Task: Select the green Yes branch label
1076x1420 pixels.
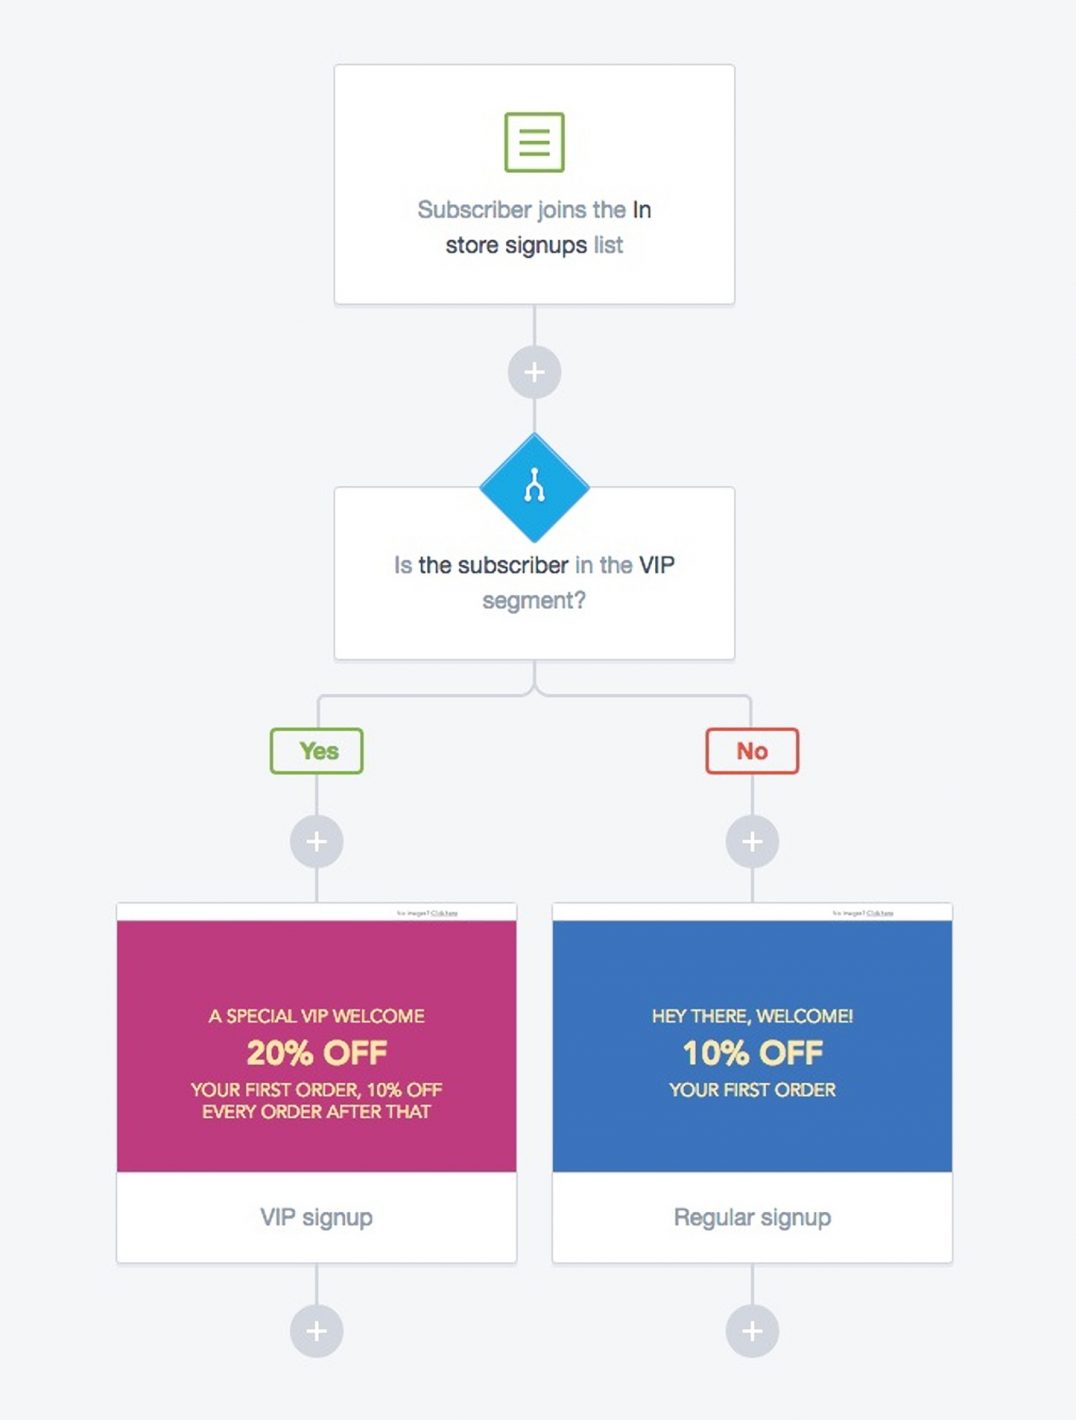Action: tap(316, 751)
